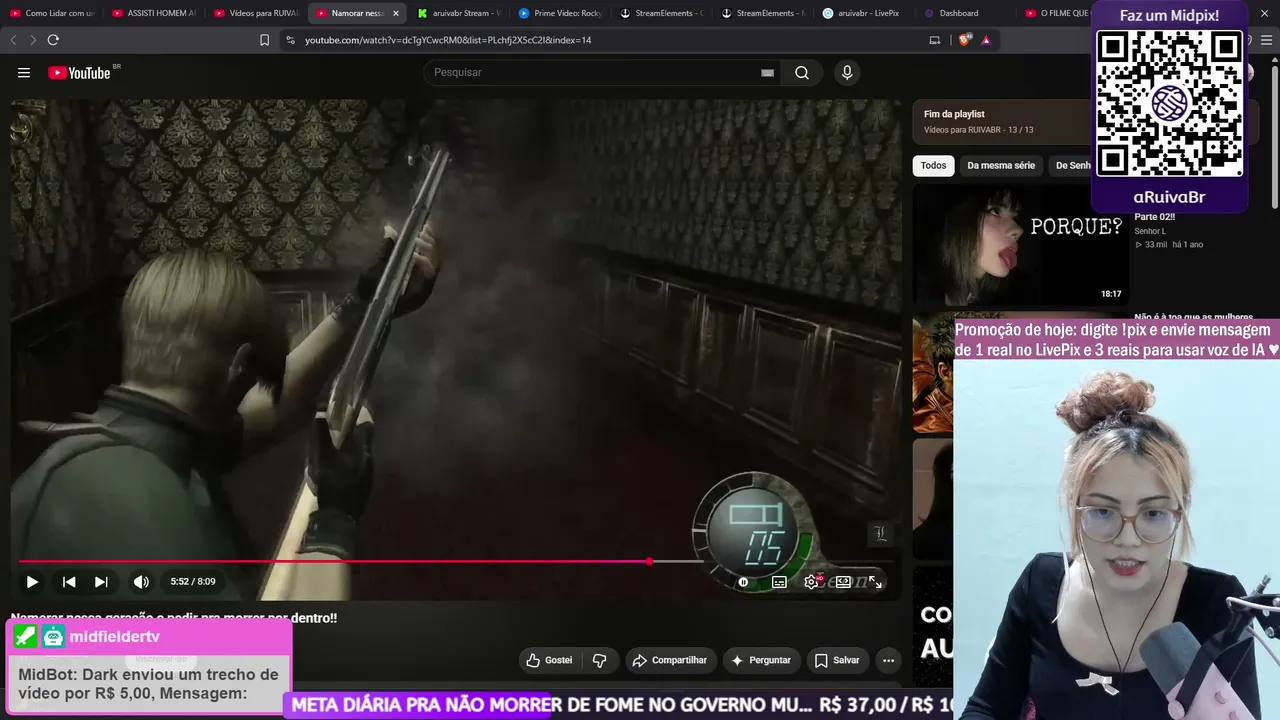Open the on-screen keyboard in the search box
This screenshot has height=720, width=1280.
[767, 73]
